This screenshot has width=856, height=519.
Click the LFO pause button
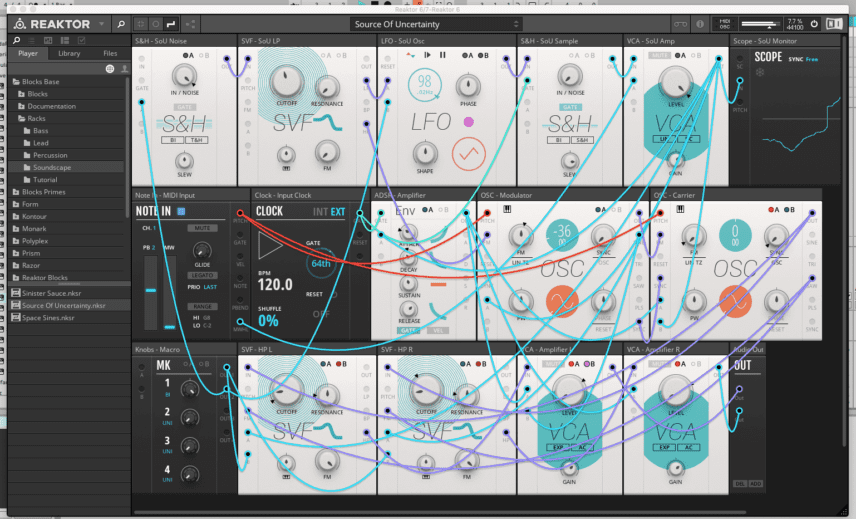coord(443,55)
